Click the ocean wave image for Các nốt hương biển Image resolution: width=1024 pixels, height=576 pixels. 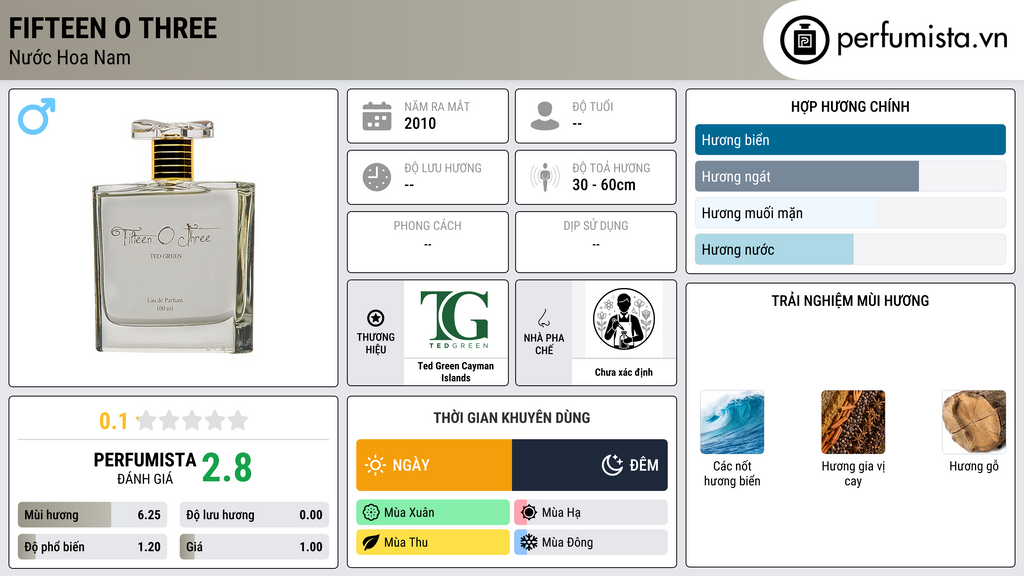[x=732, y=422]
